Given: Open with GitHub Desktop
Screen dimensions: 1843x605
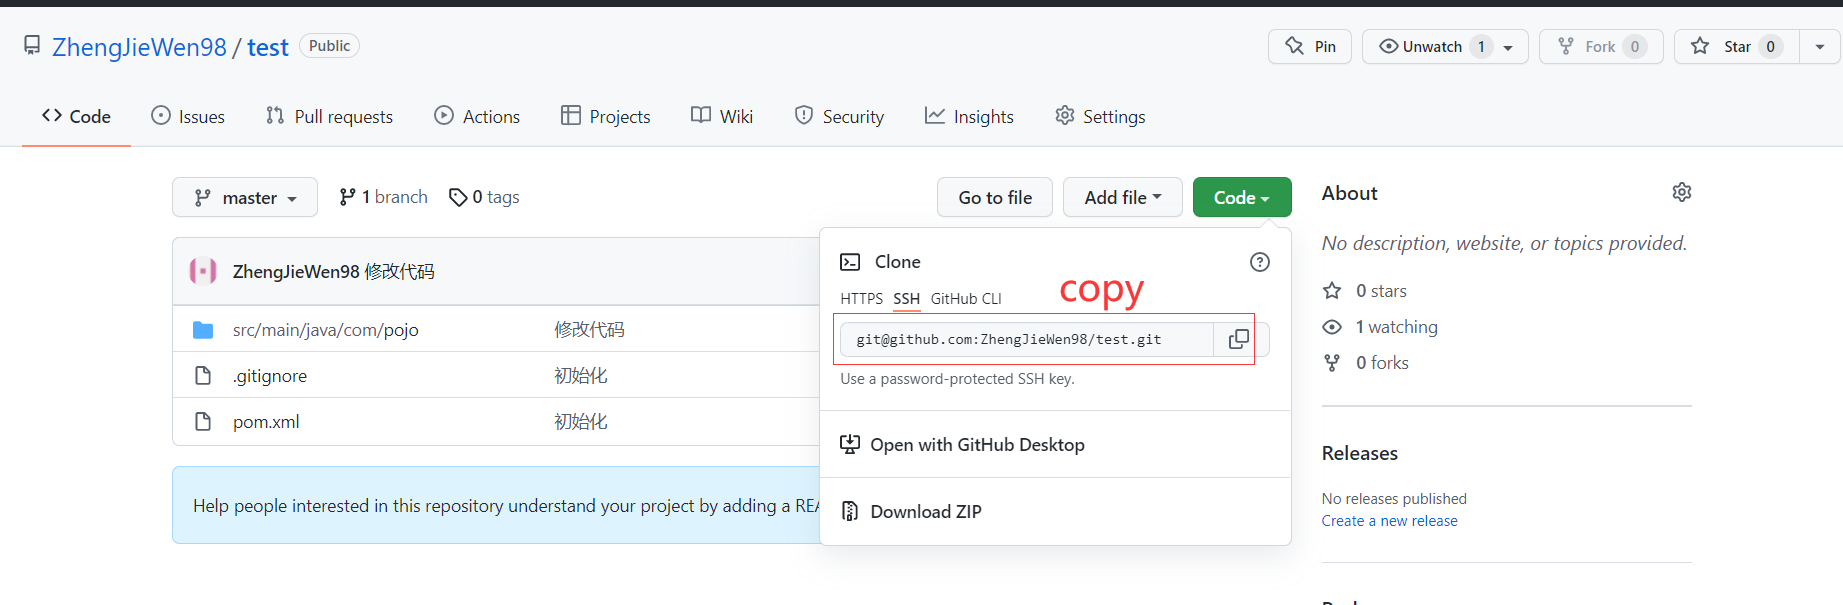Looking at the screenshot, I should [977, 445].
